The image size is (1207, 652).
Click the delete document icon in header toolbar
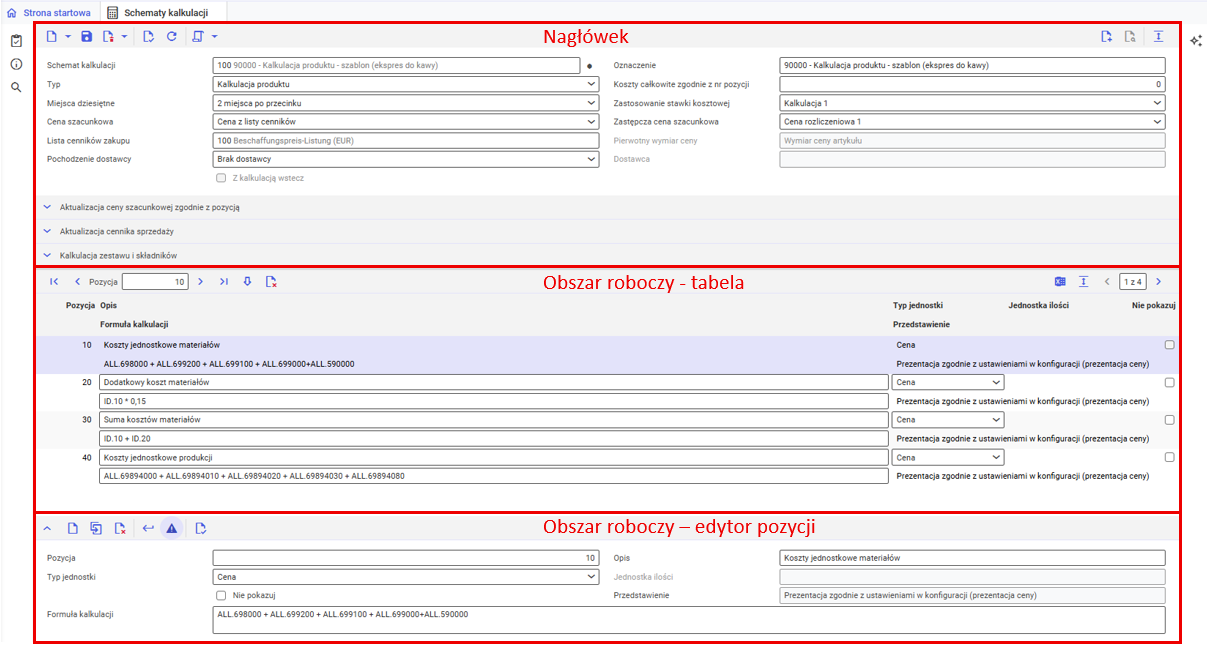coord(108,37)
